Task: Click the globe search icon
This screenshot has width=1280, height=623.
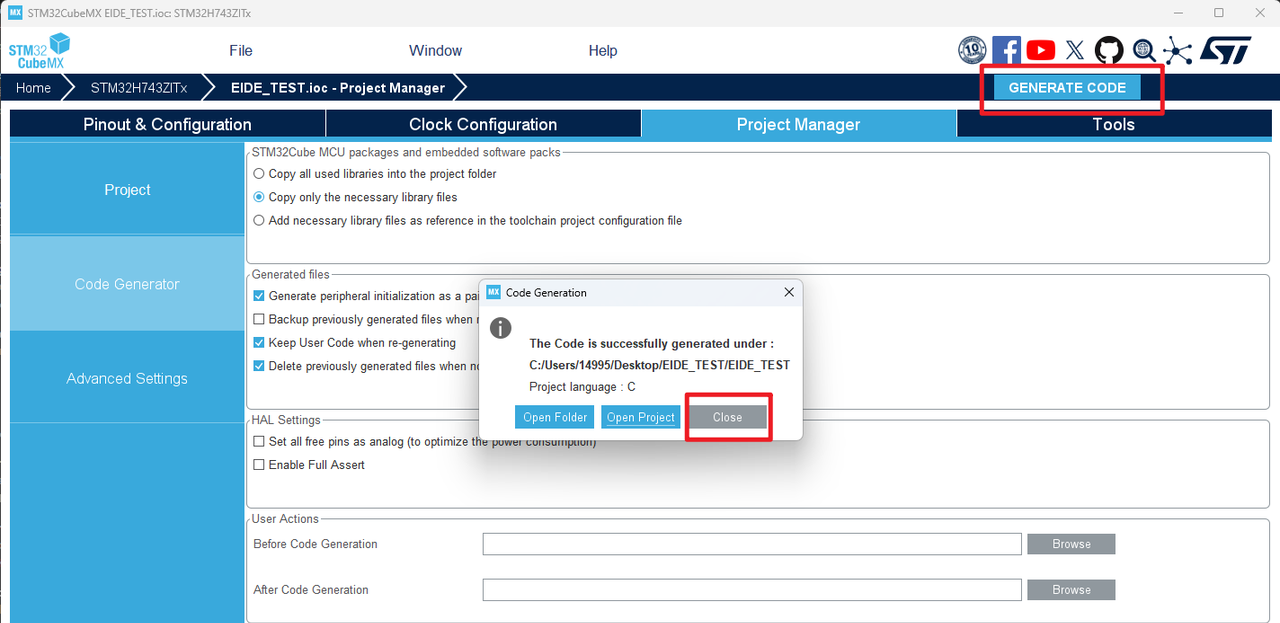Action: click(1144, 50)
